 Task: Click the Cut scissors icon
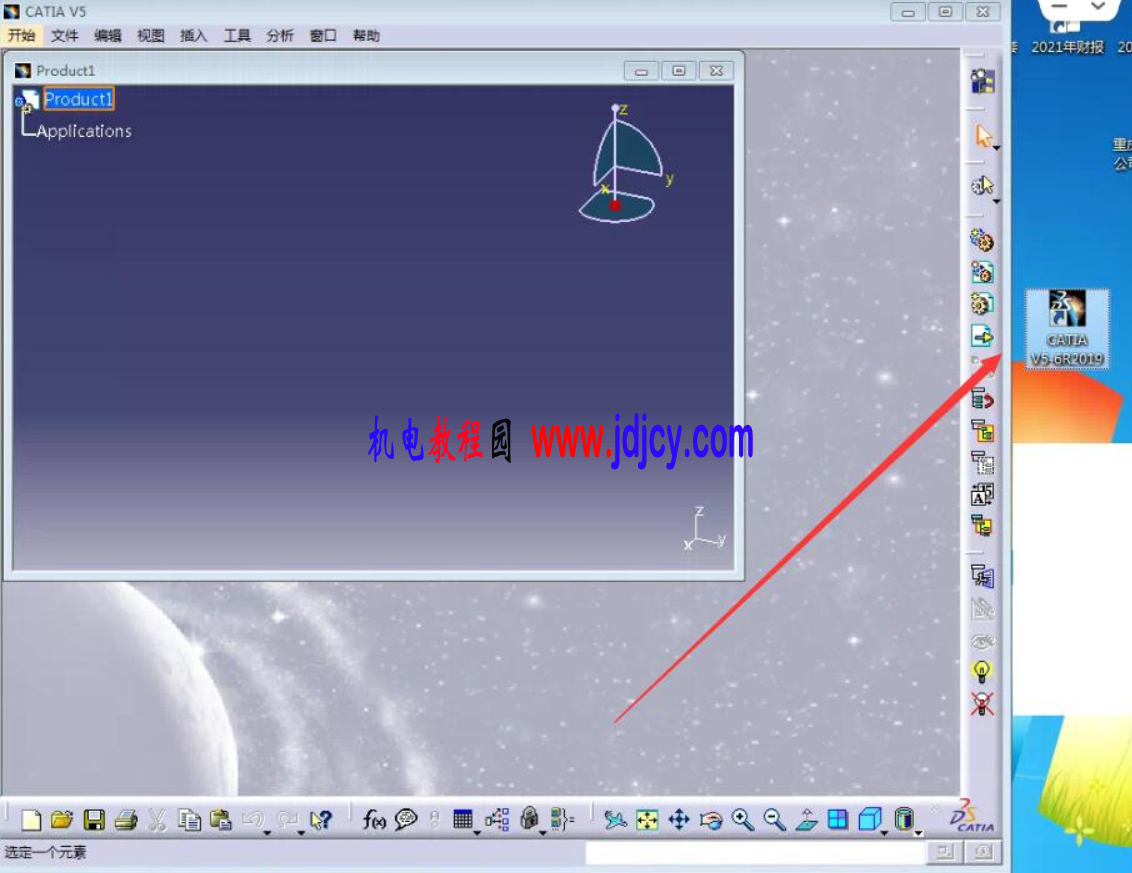[x=157, y=820]
